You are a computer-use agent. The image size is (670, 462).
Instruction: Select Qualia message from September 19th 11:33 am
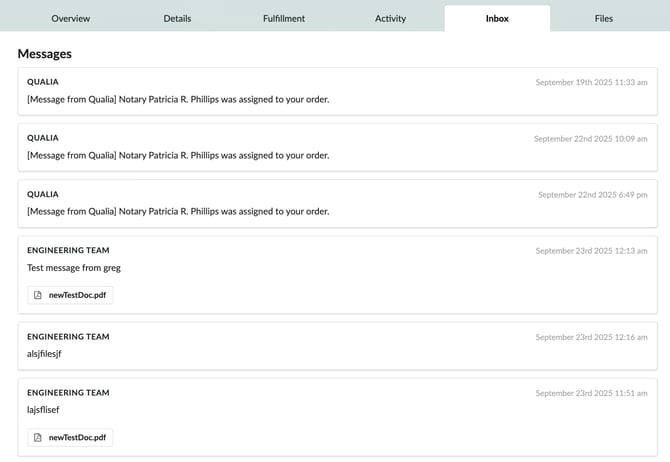pos(177,99)
